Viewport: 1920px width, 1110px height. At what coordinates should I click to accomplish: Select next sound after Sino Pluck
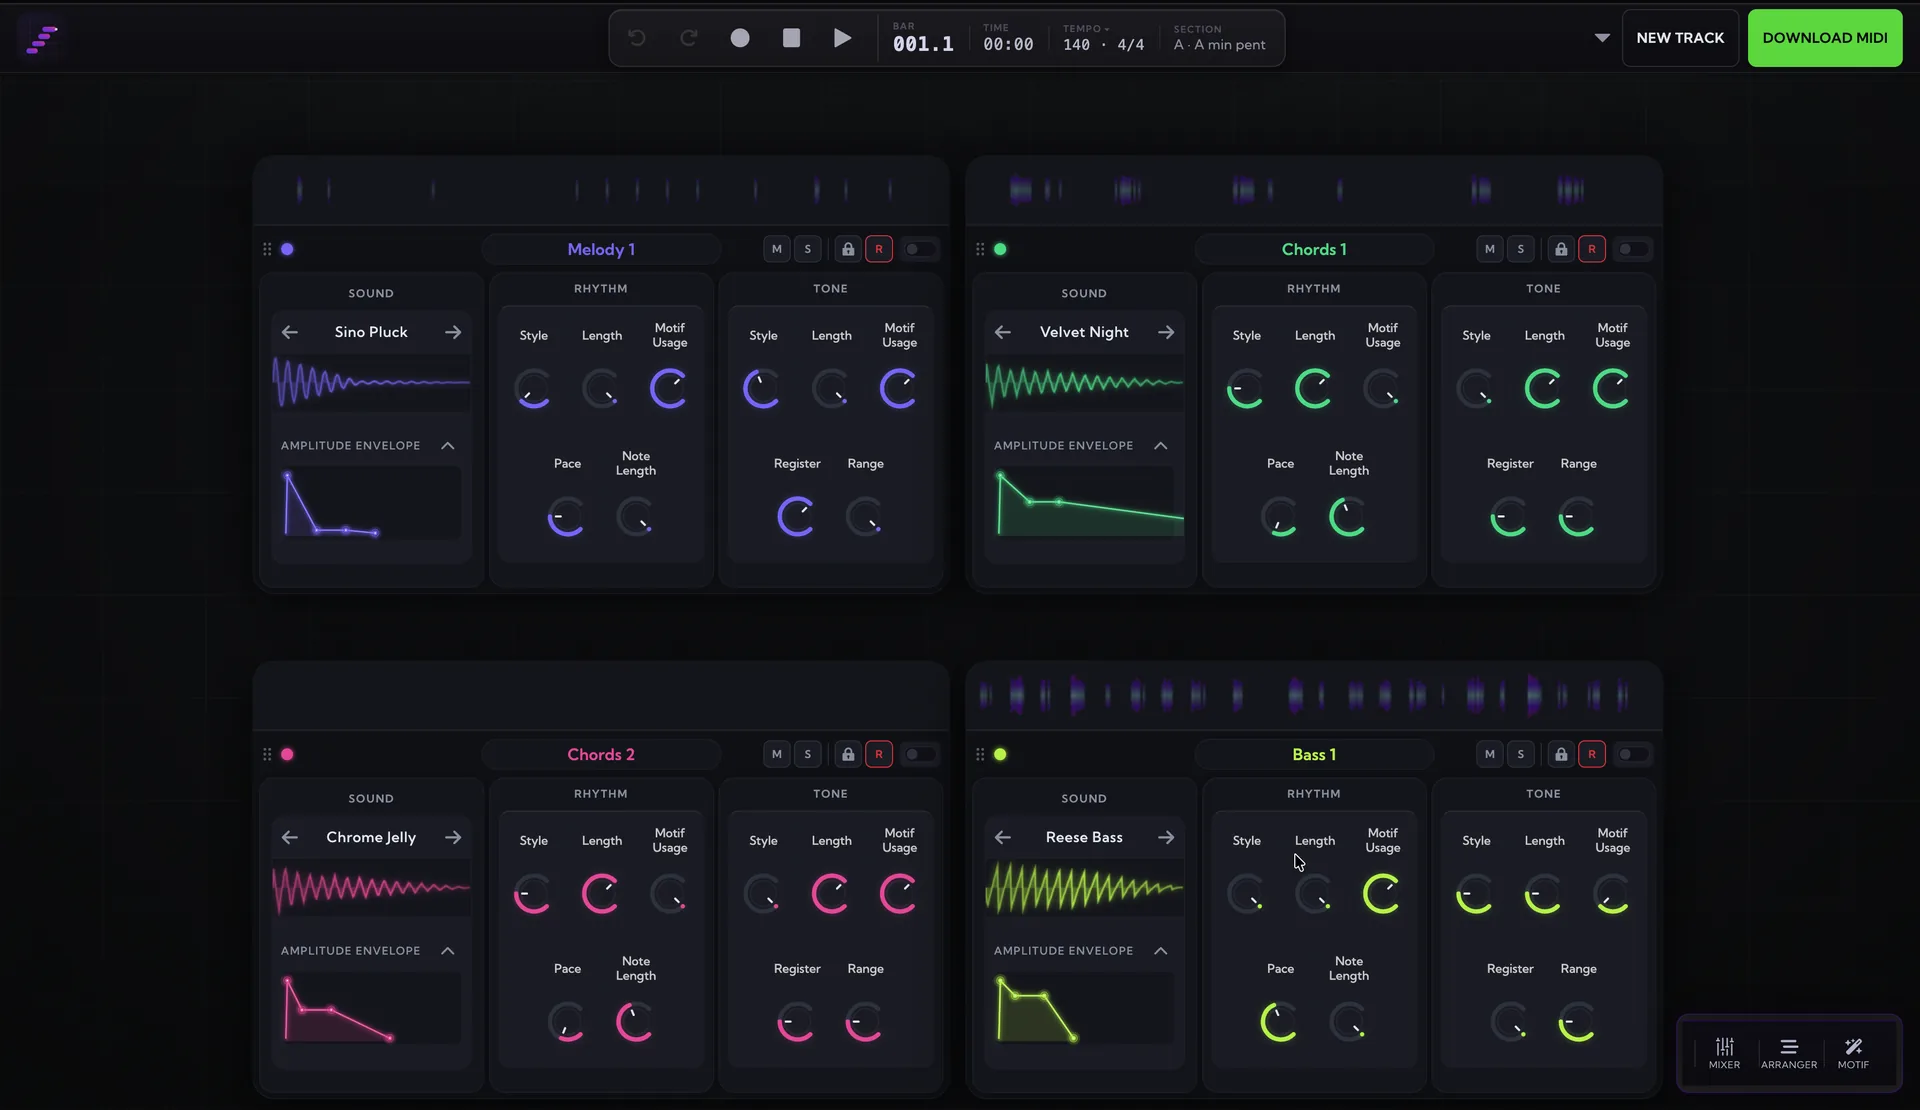[x=453, y=332]
